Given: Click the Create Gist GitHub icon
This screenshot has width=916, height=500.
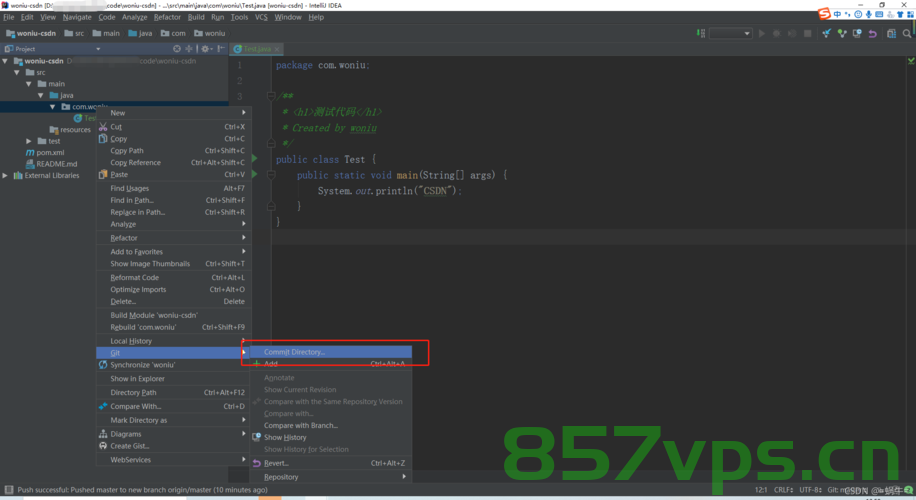Looking at the screenshot, I should (103, 446).
